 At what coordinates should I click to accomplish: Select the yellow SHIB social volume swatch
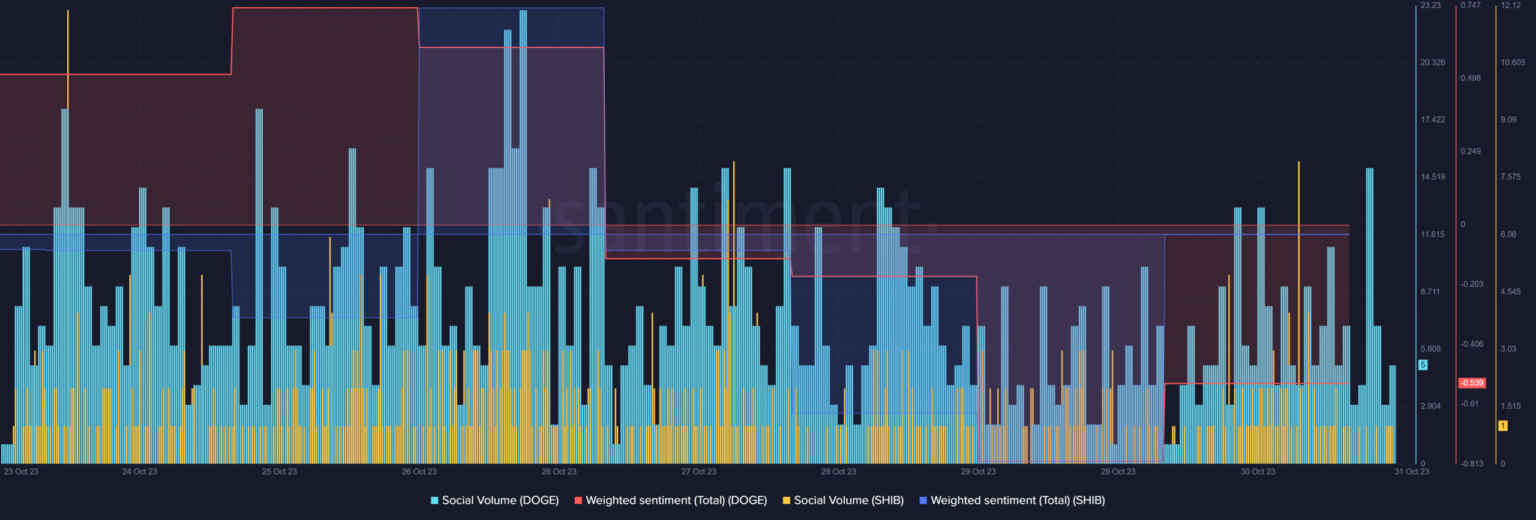(x=786, y=499)
